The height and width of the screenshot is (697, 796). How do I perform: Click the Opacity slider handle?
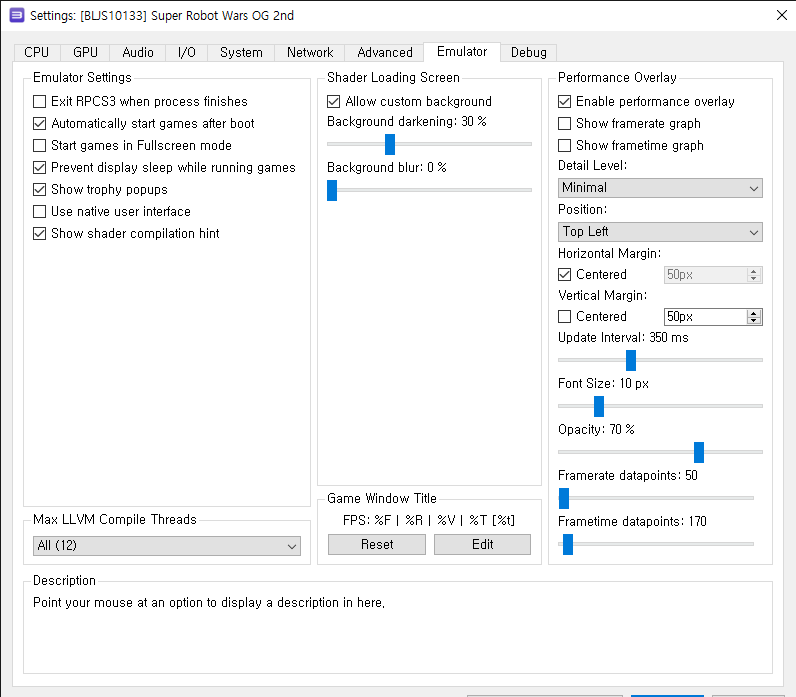click(x=699, y=452)
